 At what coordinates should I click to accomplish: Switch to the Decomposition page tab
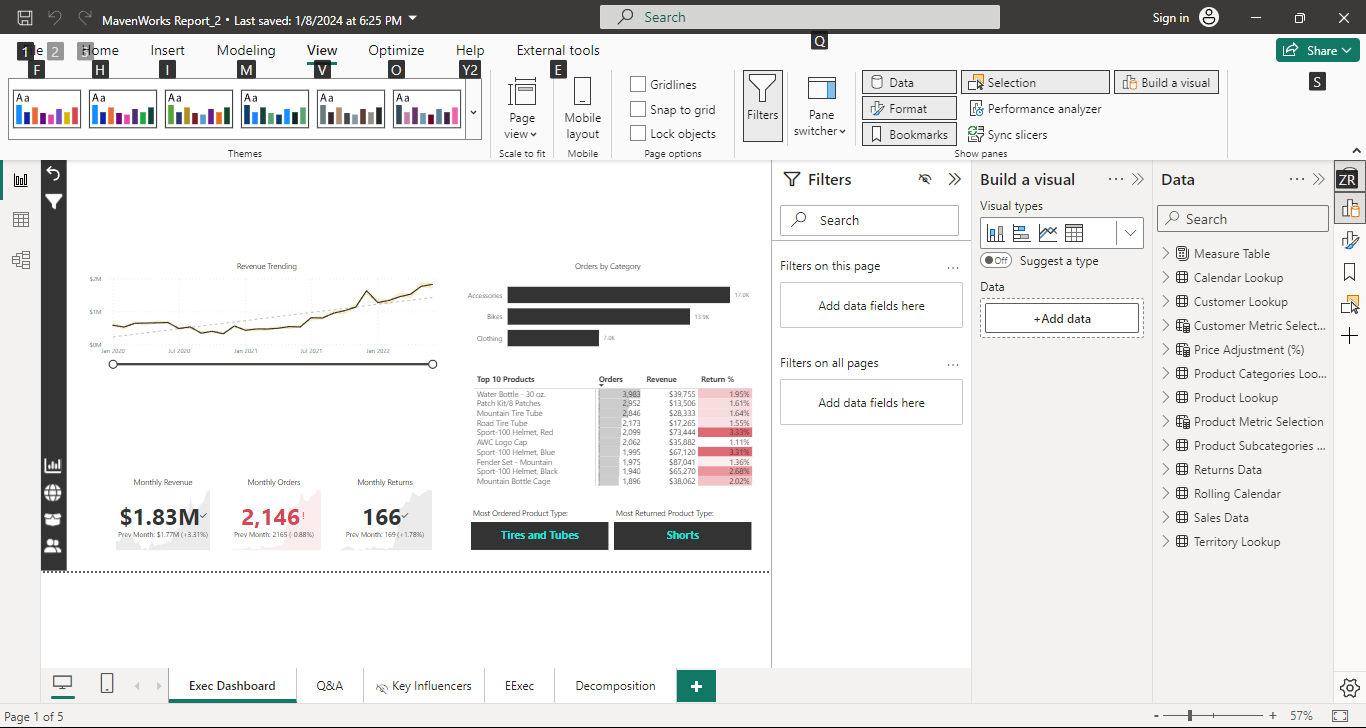tap(615, 686)
